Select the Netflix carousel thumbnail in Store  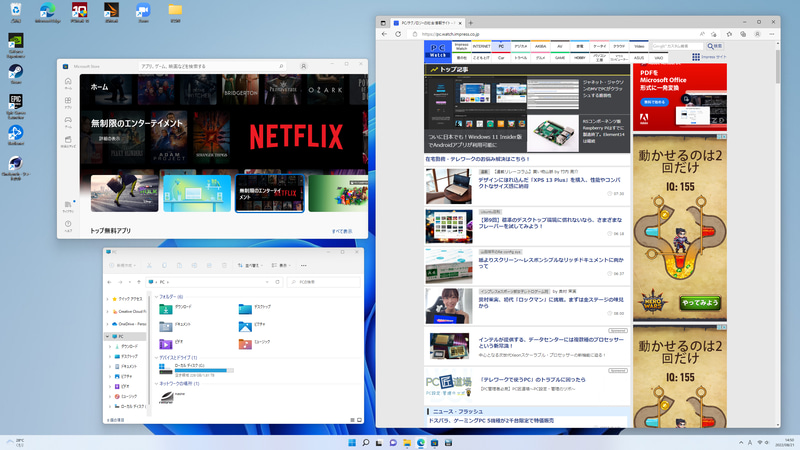(269, 193)
